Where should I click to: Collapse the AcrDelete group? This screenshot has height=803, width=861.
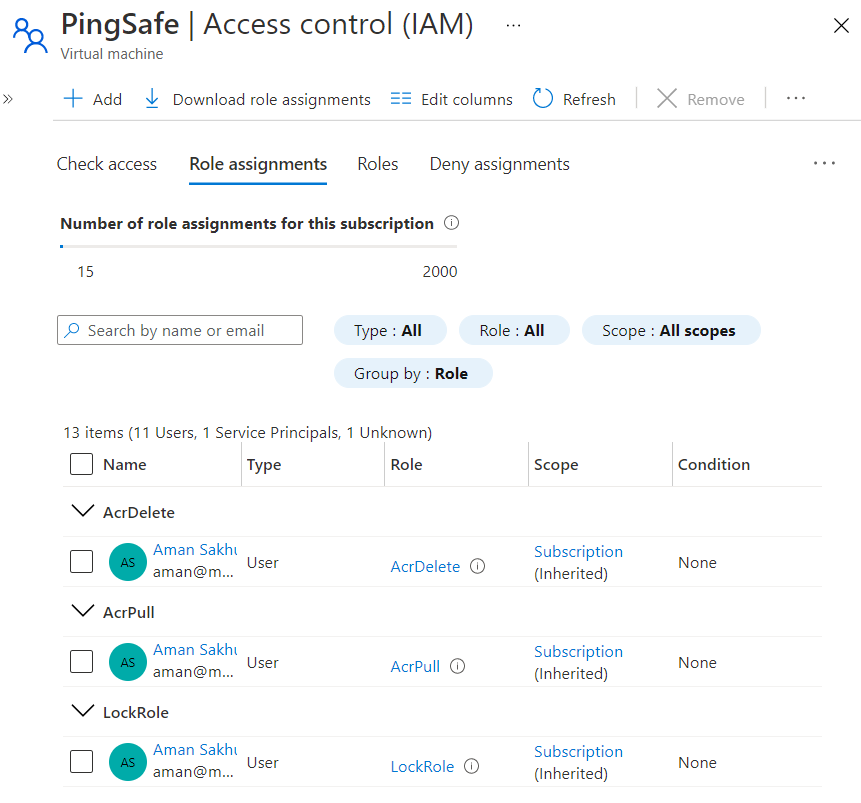[x=82, y=512]
